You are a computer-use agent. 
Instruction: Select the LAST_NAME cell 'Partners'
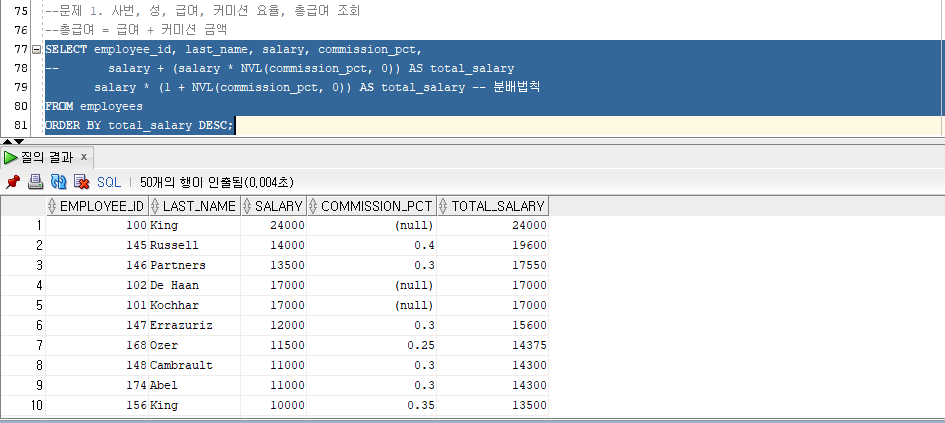194,265
